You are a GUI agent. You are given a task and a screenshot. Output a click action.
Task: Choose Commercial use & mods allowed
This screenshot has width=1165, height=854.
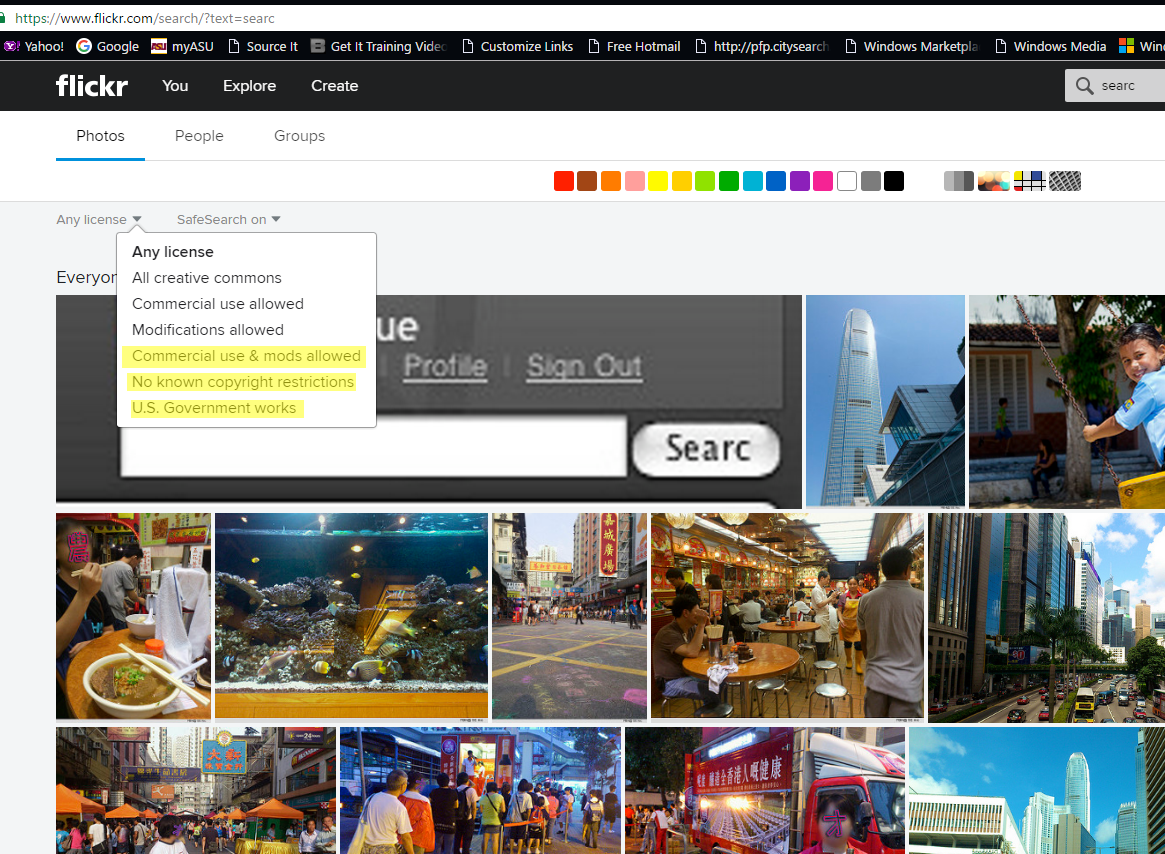[x=246, y=356]
